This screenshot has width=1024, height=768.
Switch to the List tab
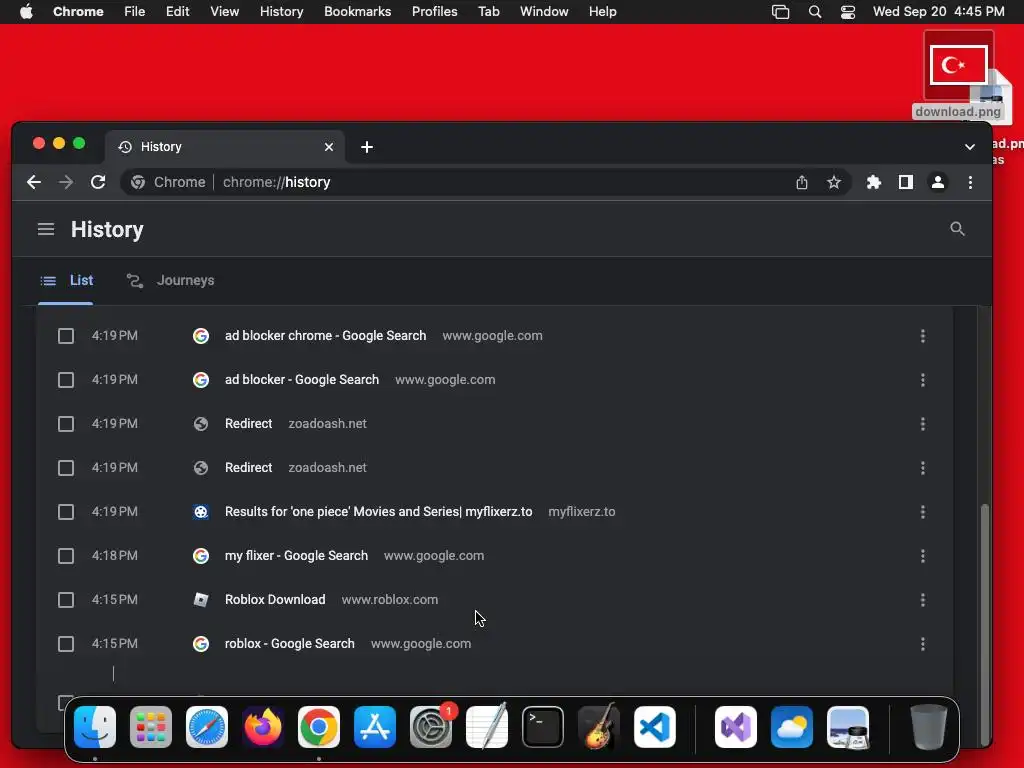[66, 280]
